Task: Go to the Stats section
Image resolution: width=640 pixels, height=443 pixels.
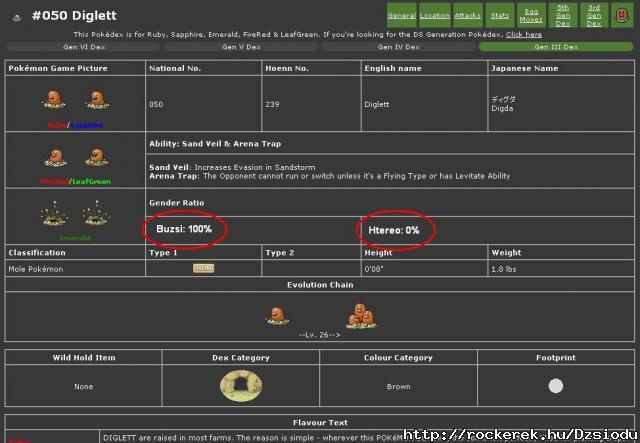Action: point(500,15)
